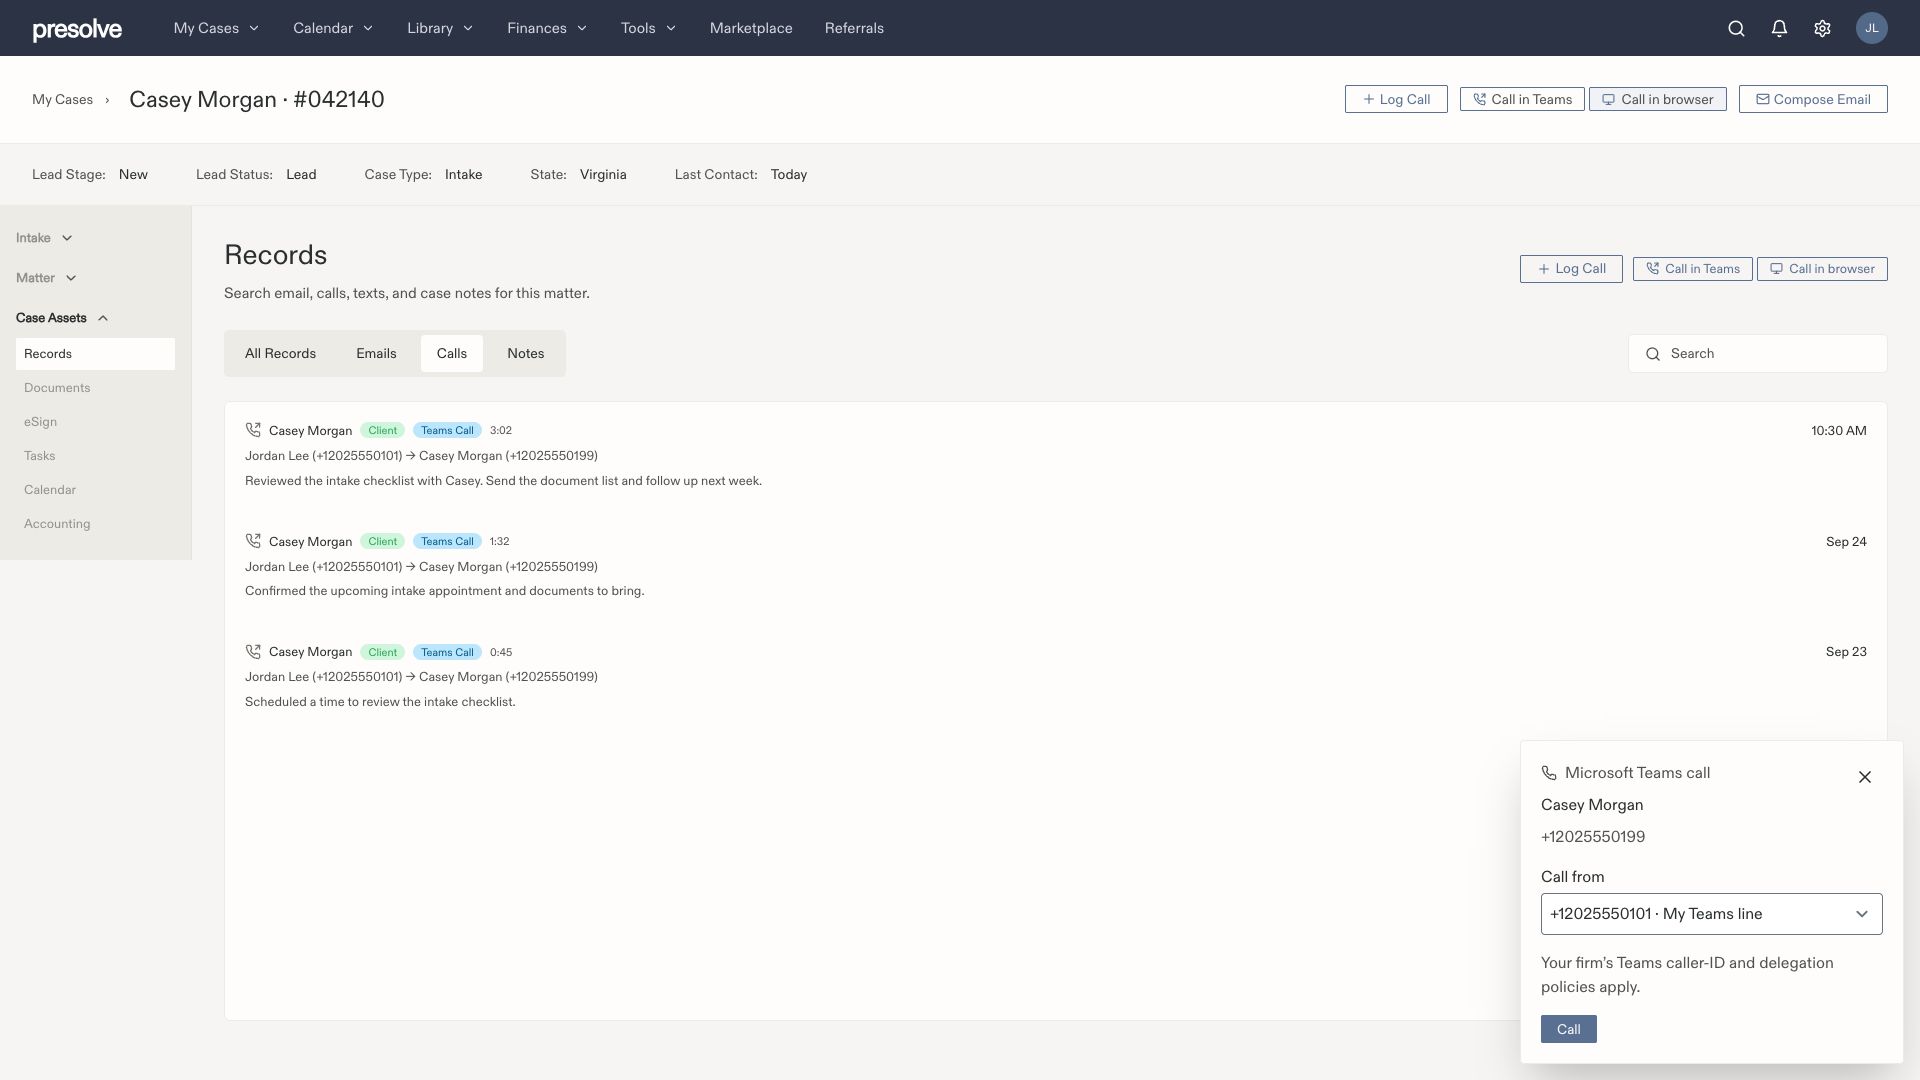Open the notifications bell

tap(1779, 28)
